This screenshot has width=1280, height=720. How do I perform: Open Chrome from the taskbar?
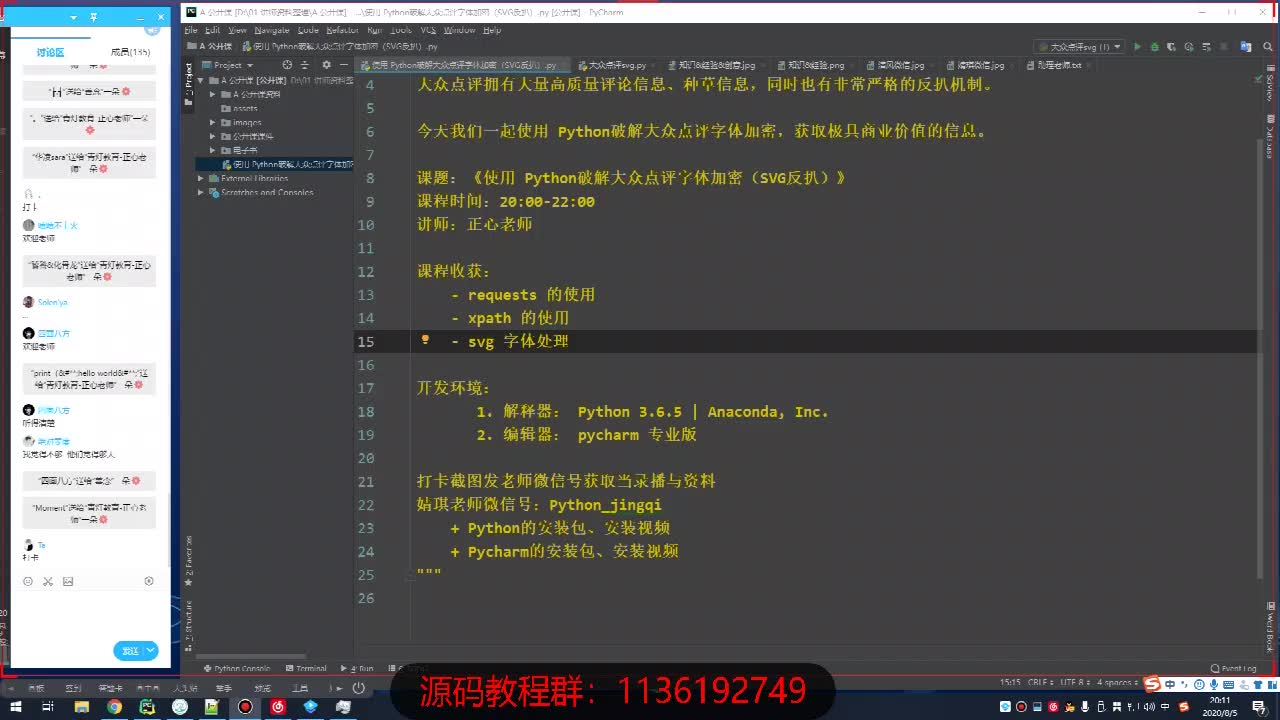pos(114,707)
